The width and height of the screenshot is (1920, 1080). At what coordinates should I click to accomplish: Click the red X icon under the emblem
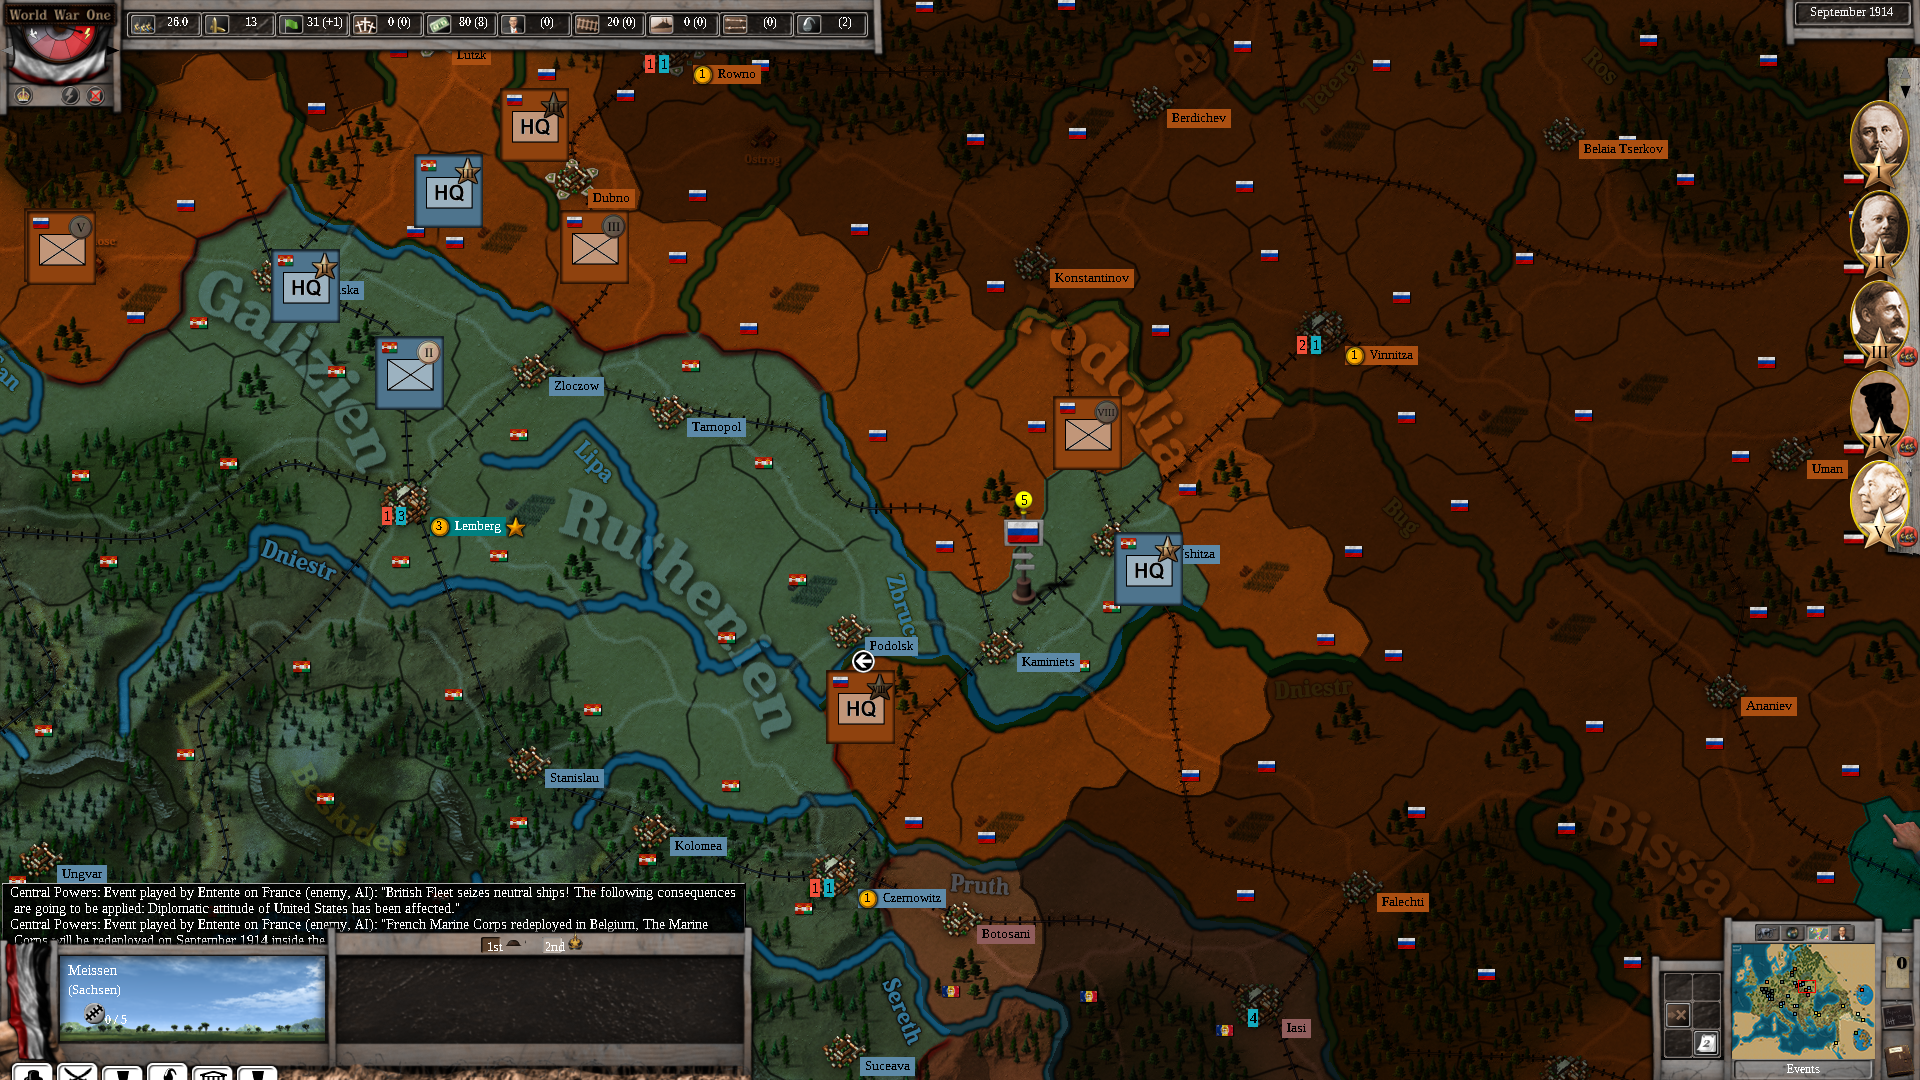pos(96,96)
